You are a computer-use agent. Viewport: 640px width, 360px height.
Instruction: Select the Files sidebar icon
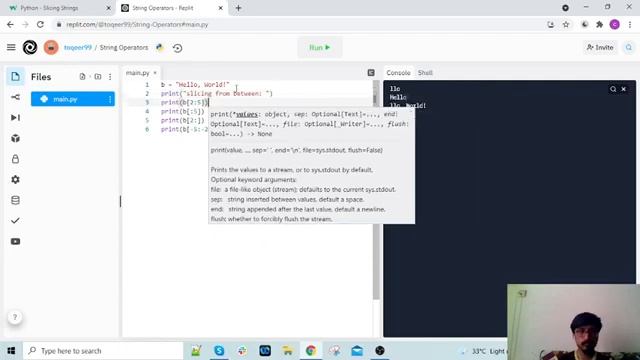tap(16, 77)
